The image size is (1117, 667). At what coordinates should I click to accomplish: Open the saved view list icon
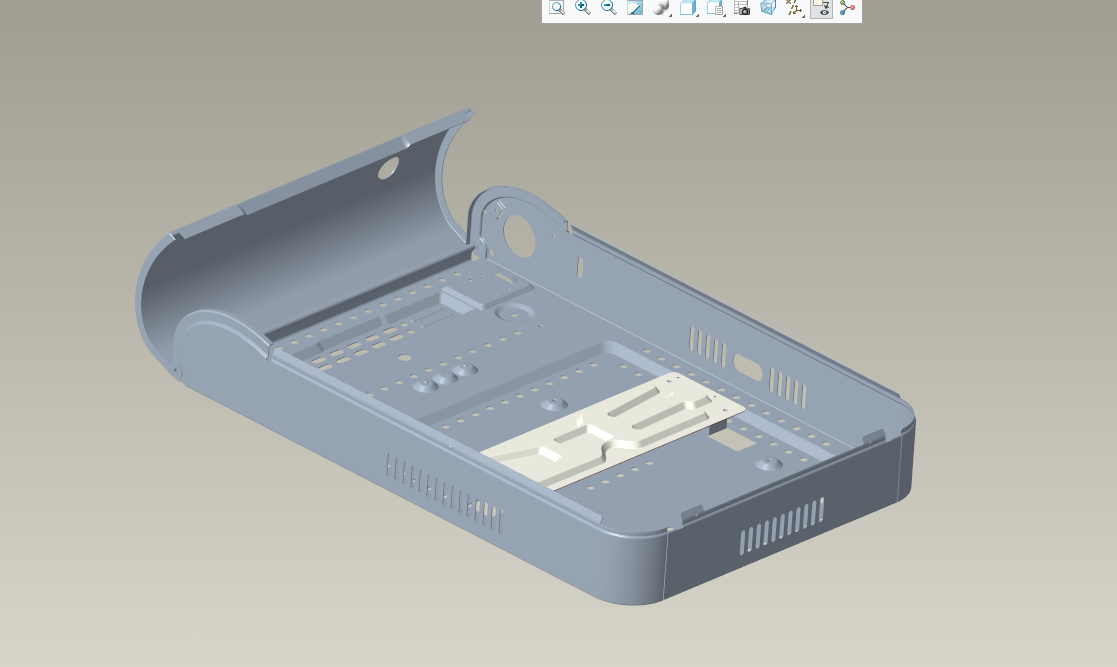(714, 8)
